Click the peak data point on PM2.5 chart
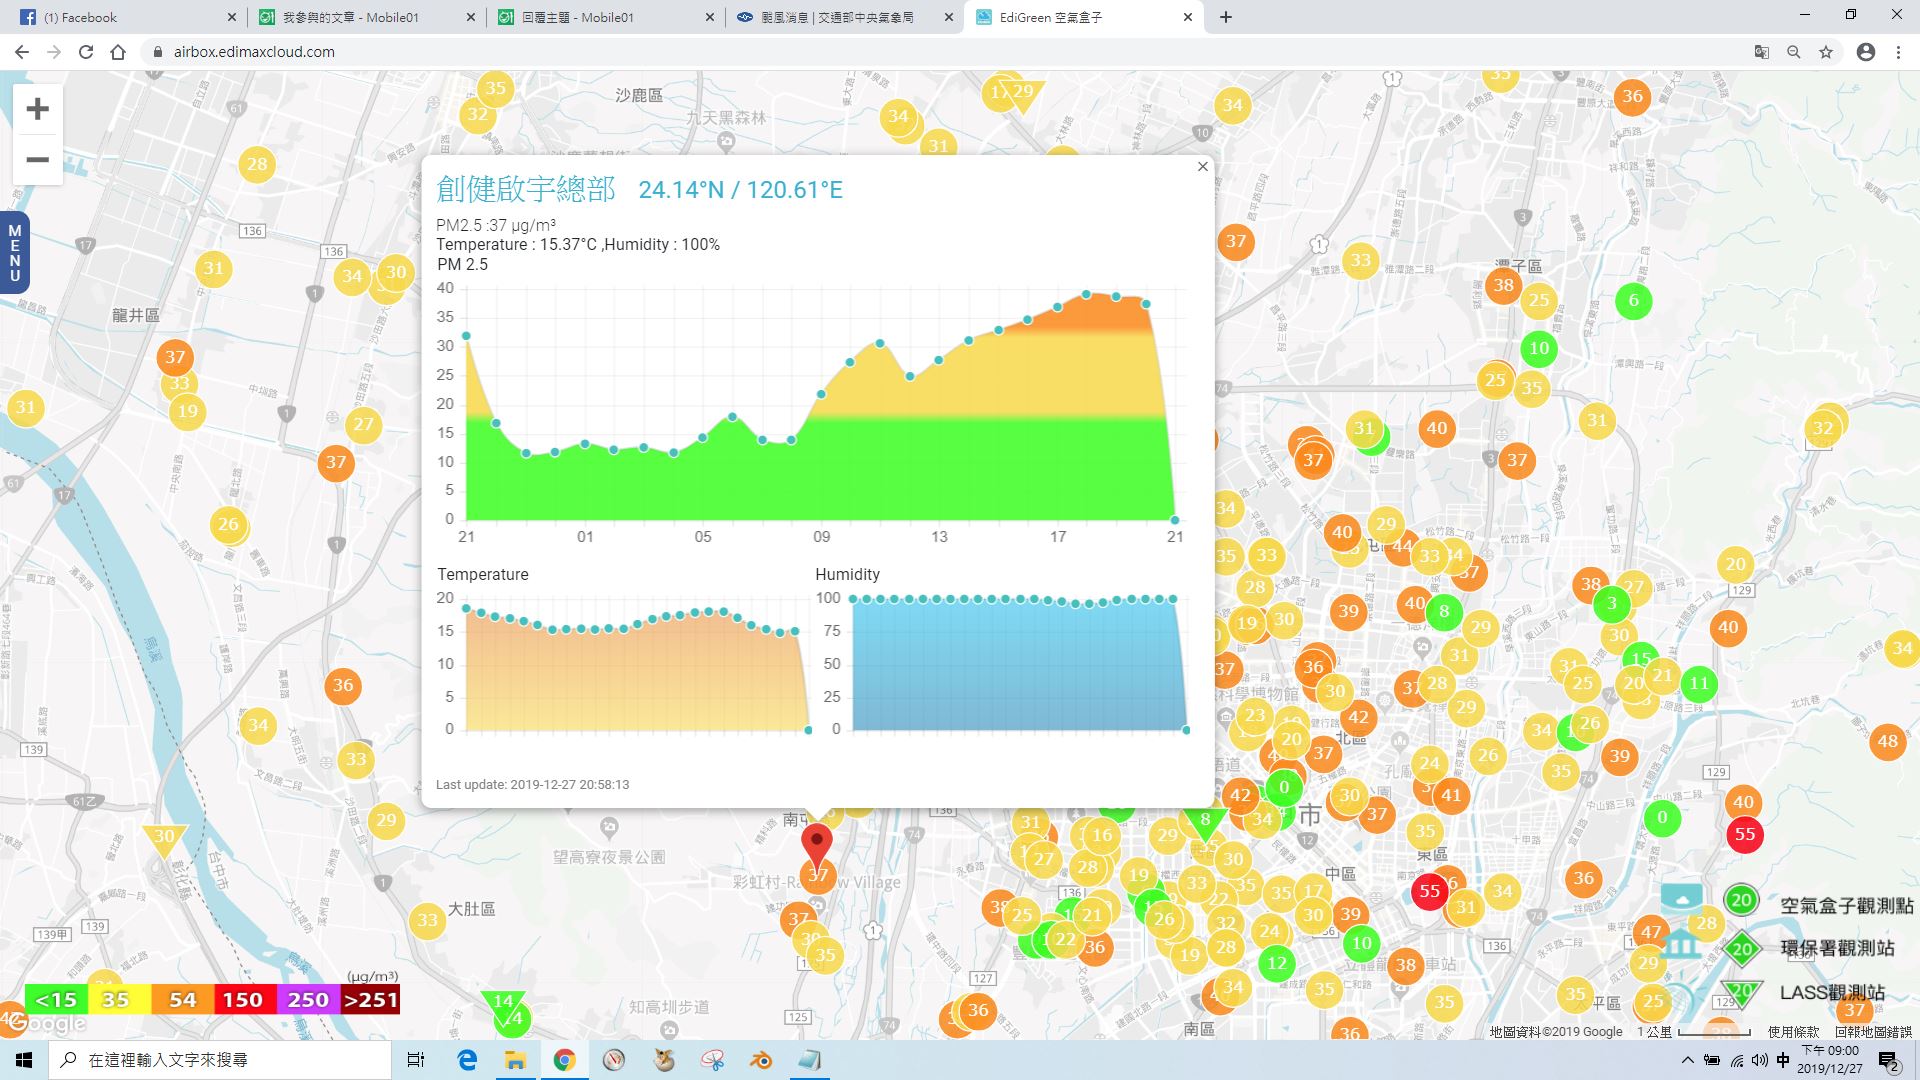Image resolution: width=1920 pixels, height=1080 pixels. (x=1087, y=294)
